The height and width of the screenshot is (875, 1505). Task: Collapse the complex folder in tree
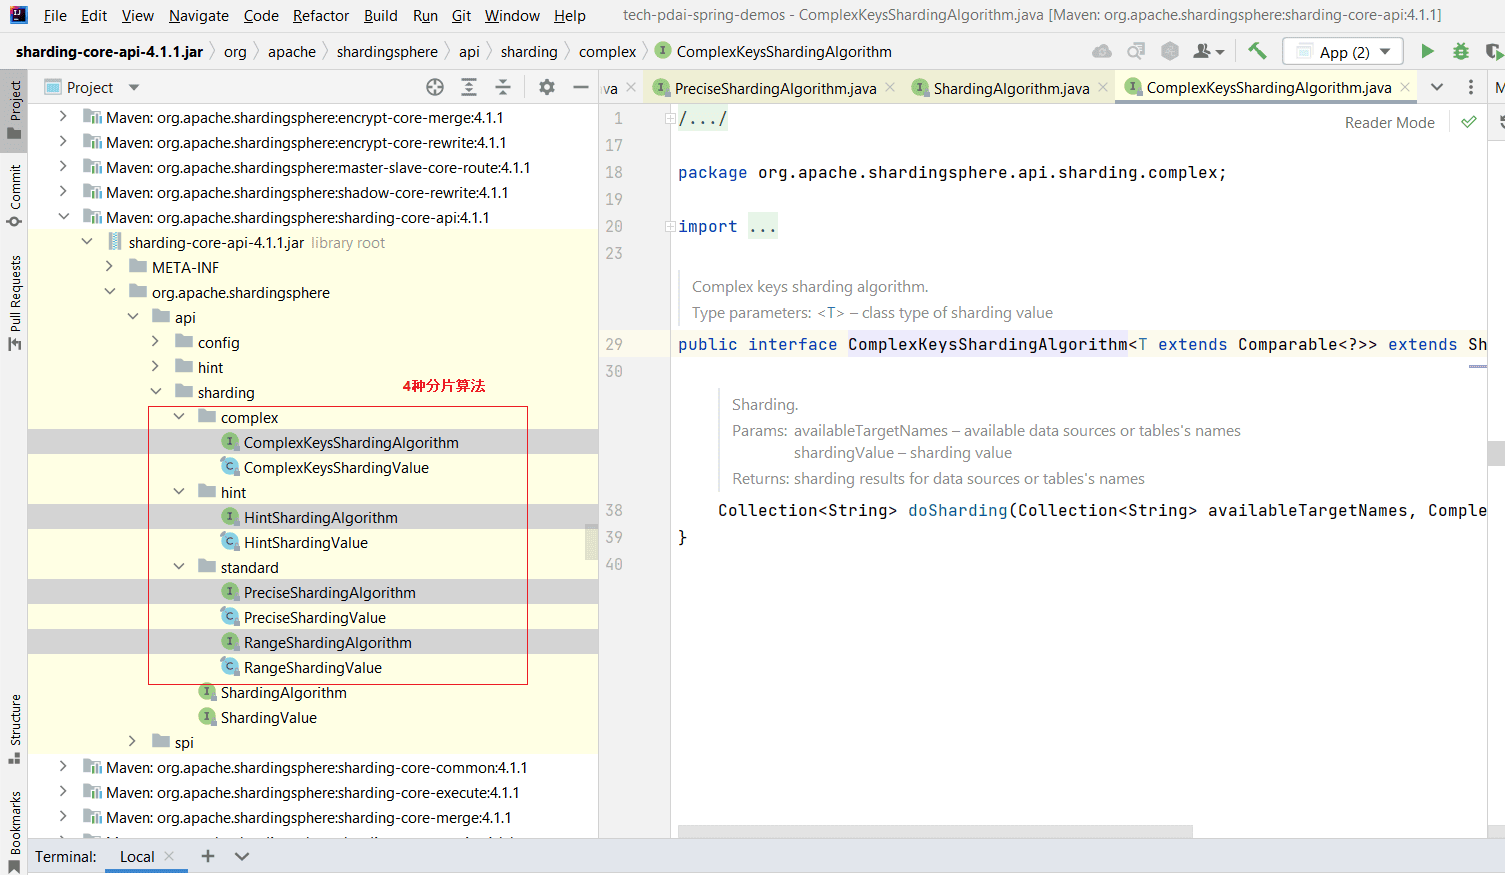pos(179,417)
